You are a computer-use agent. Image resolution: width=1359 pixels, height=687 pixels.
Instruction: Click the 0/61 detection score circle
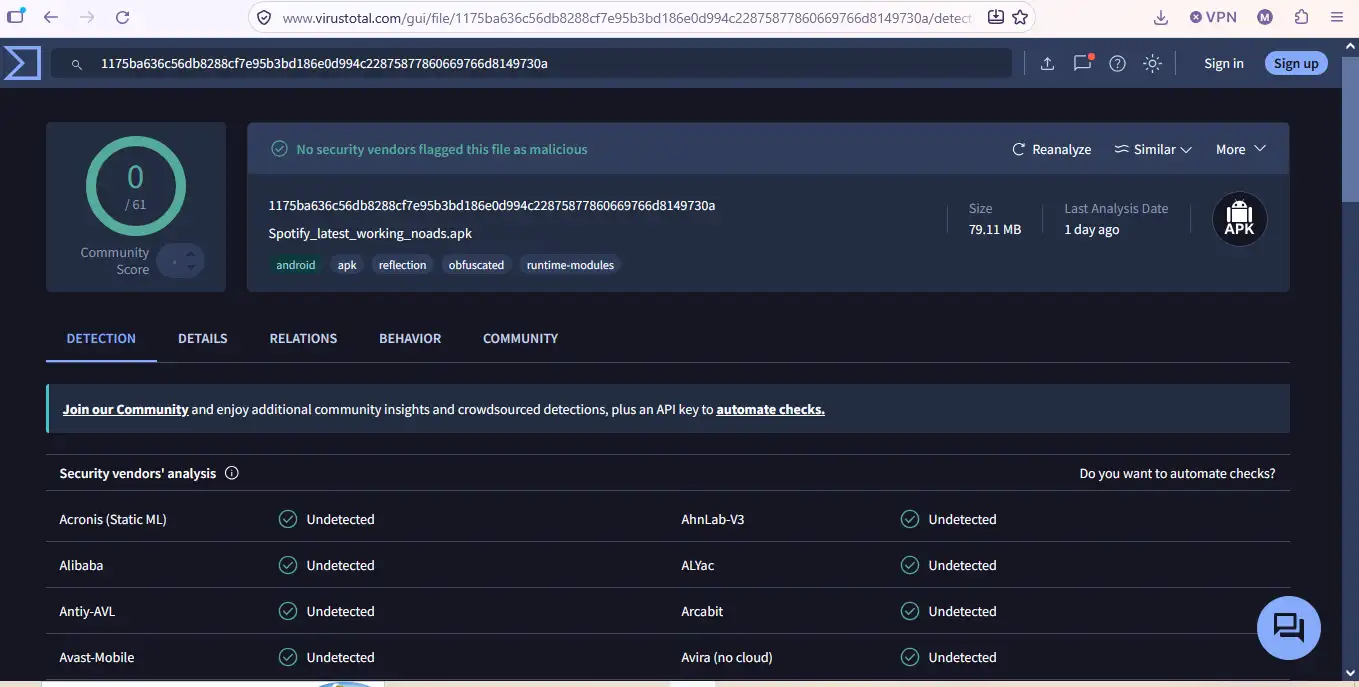click(x=136, y=187)
